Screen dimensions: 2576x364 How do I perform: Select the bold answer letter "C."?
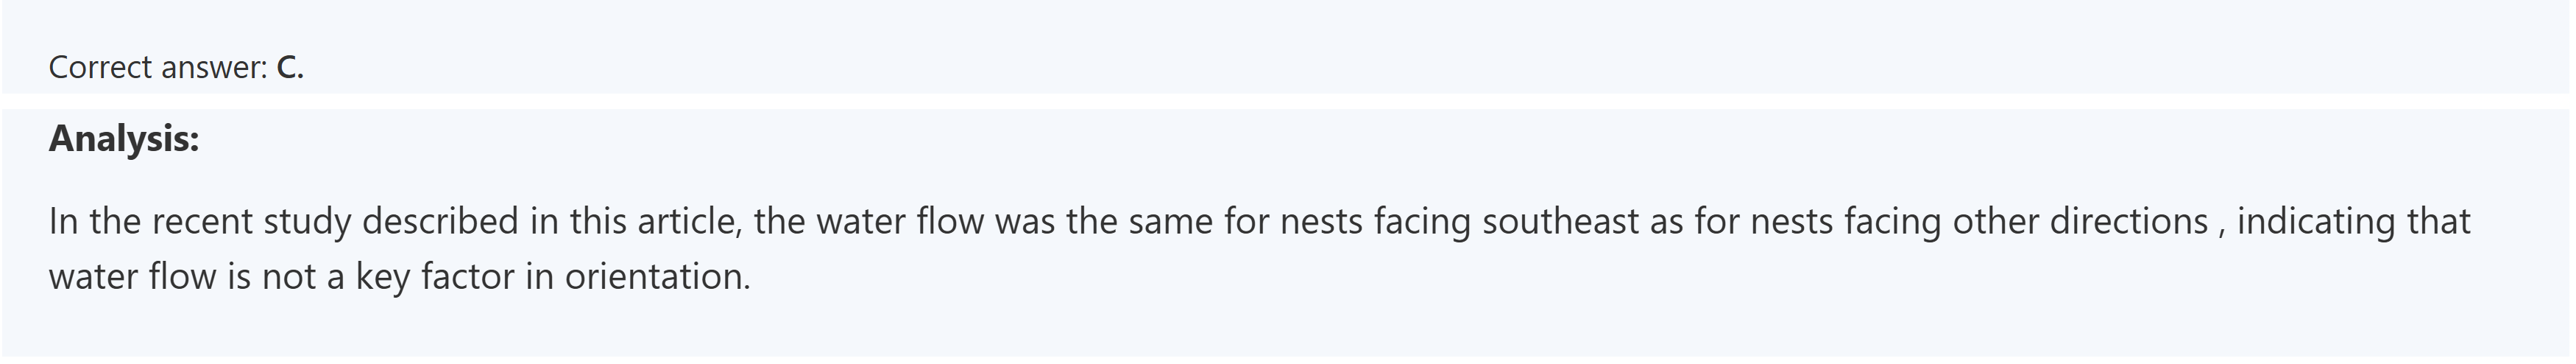pos(290,67)
